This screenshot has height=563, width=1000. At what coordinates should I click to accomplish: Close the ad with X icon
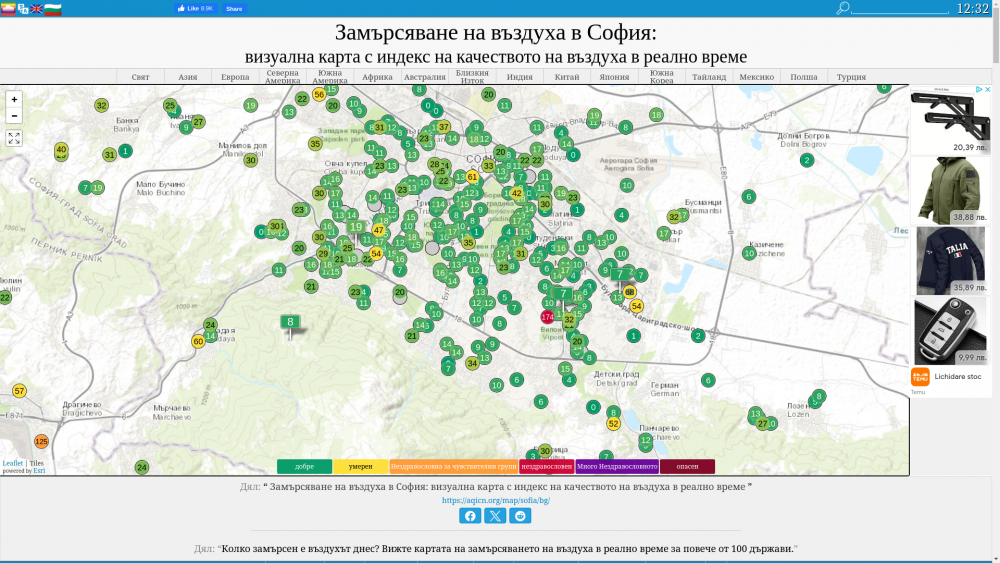coord(988,90)
